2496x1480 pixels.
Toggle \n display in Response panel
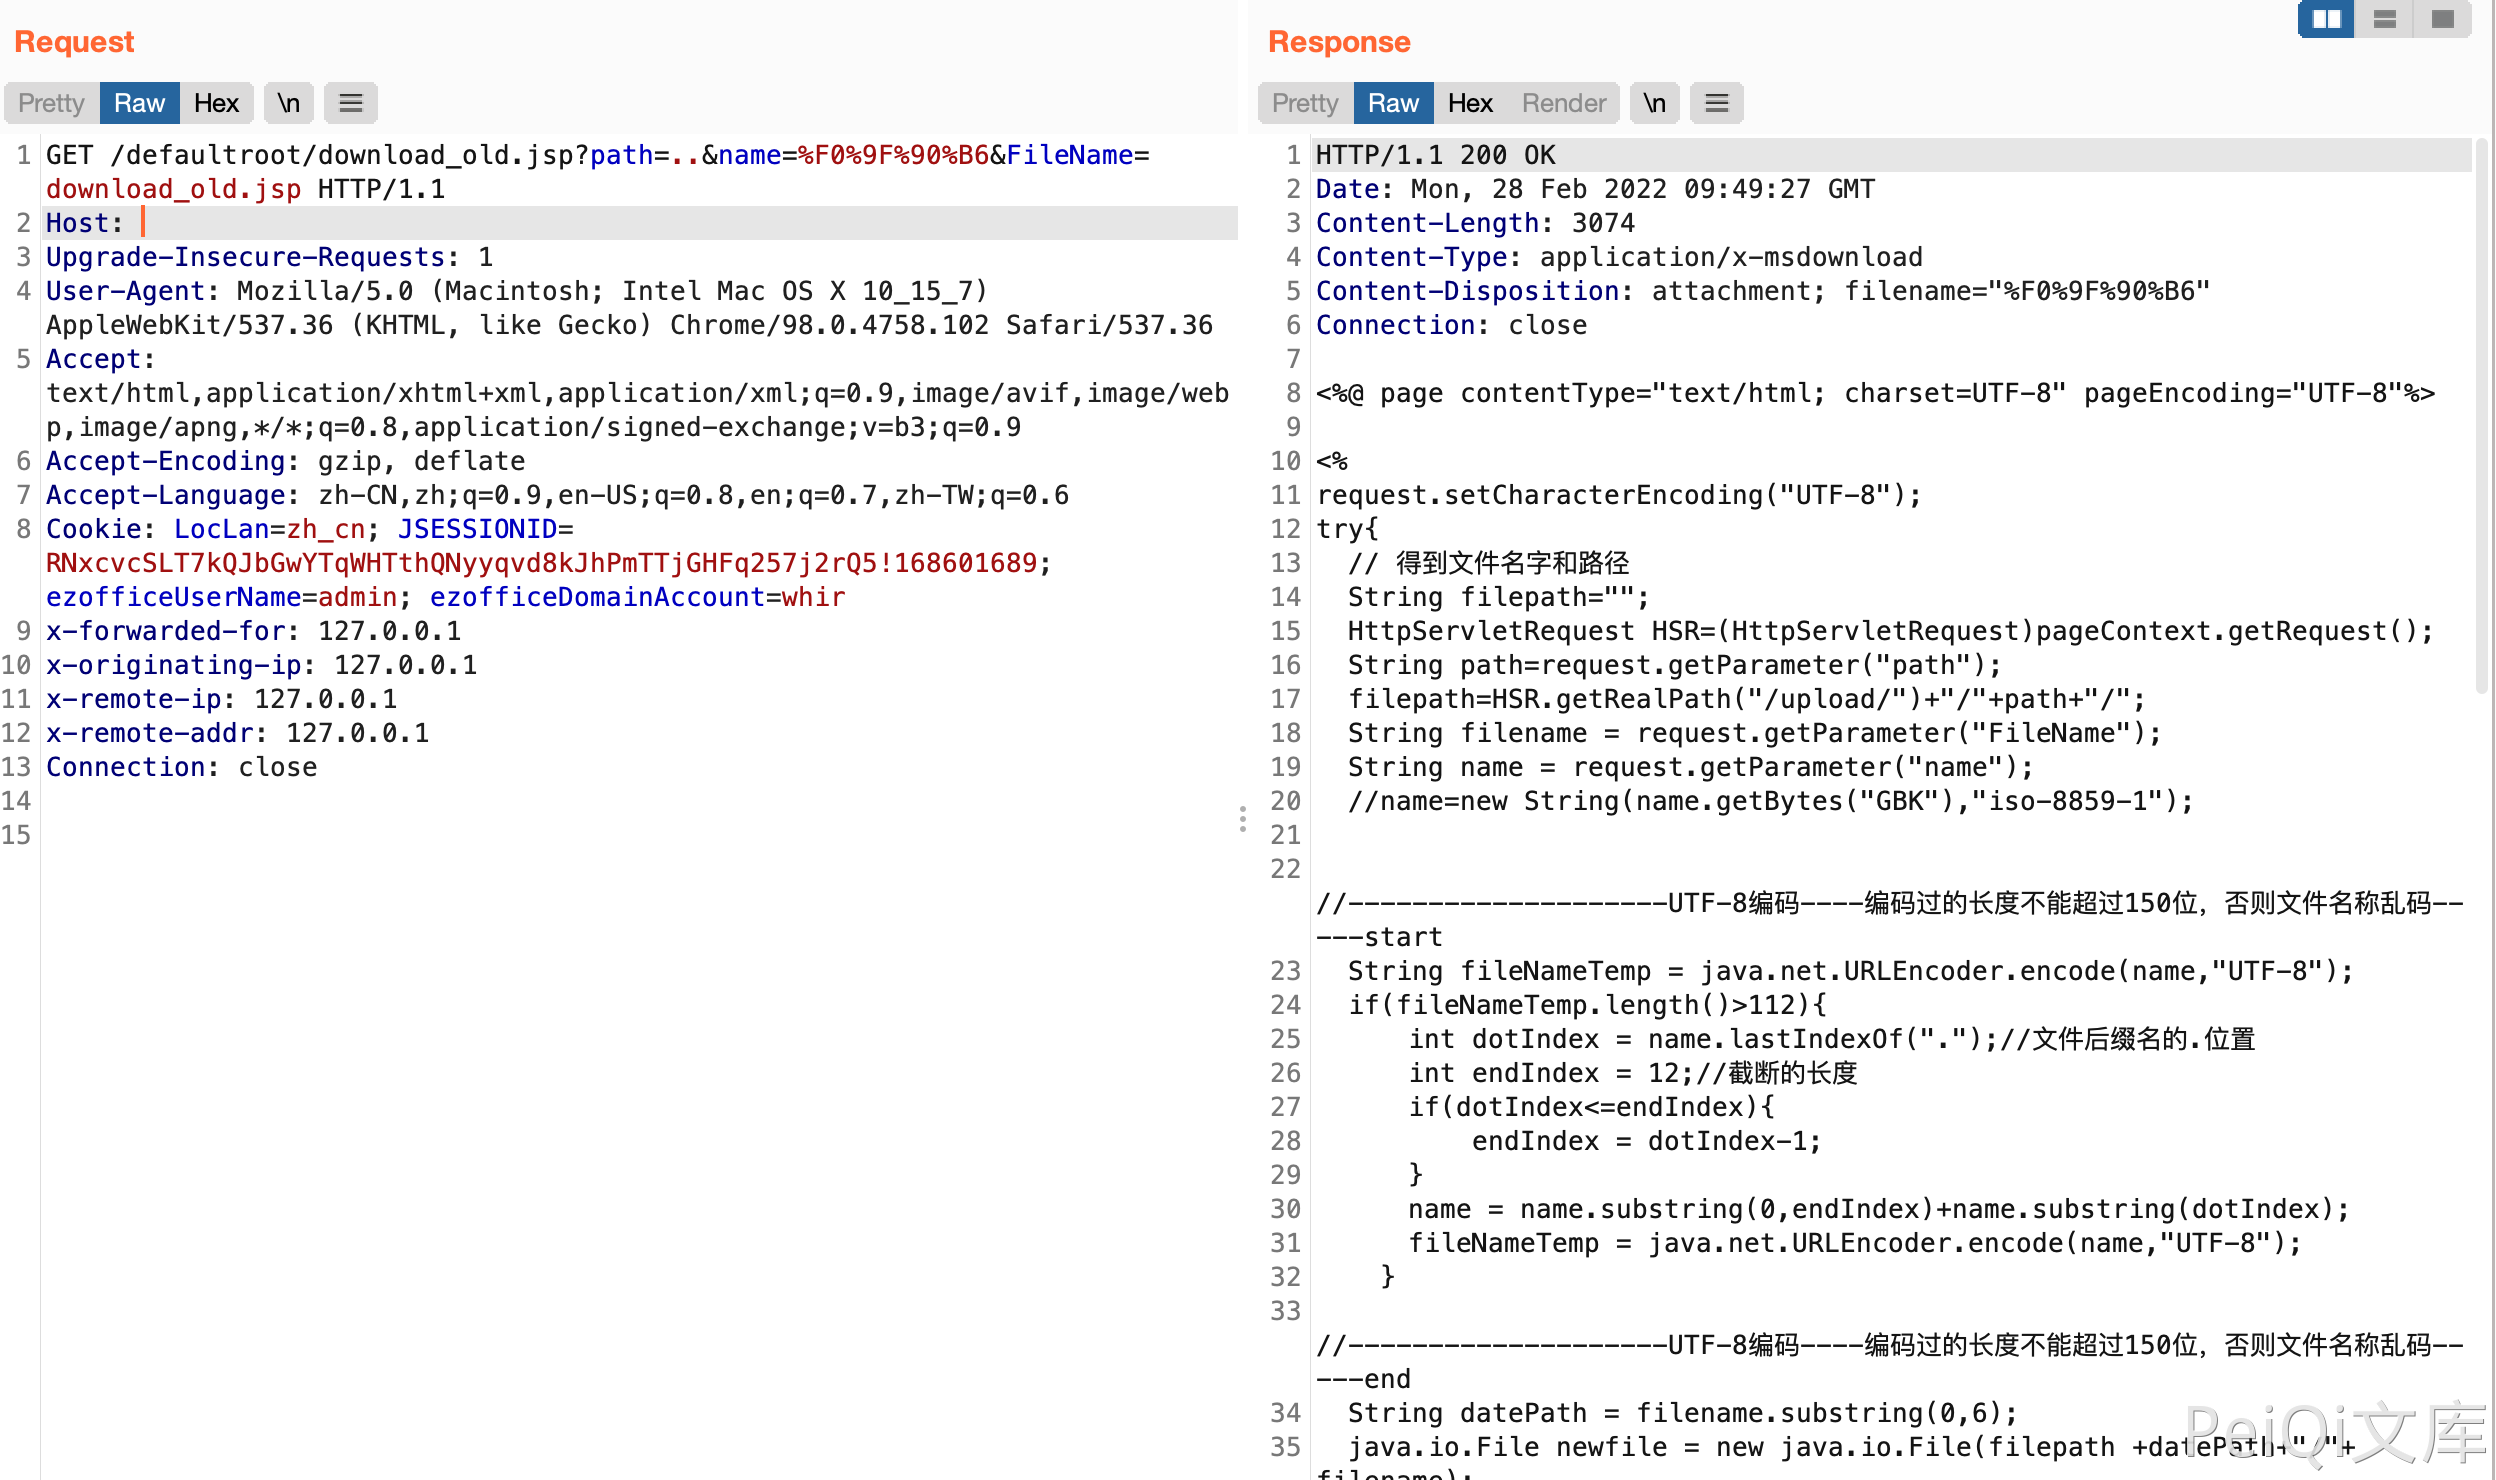(x=1655, y=103)
